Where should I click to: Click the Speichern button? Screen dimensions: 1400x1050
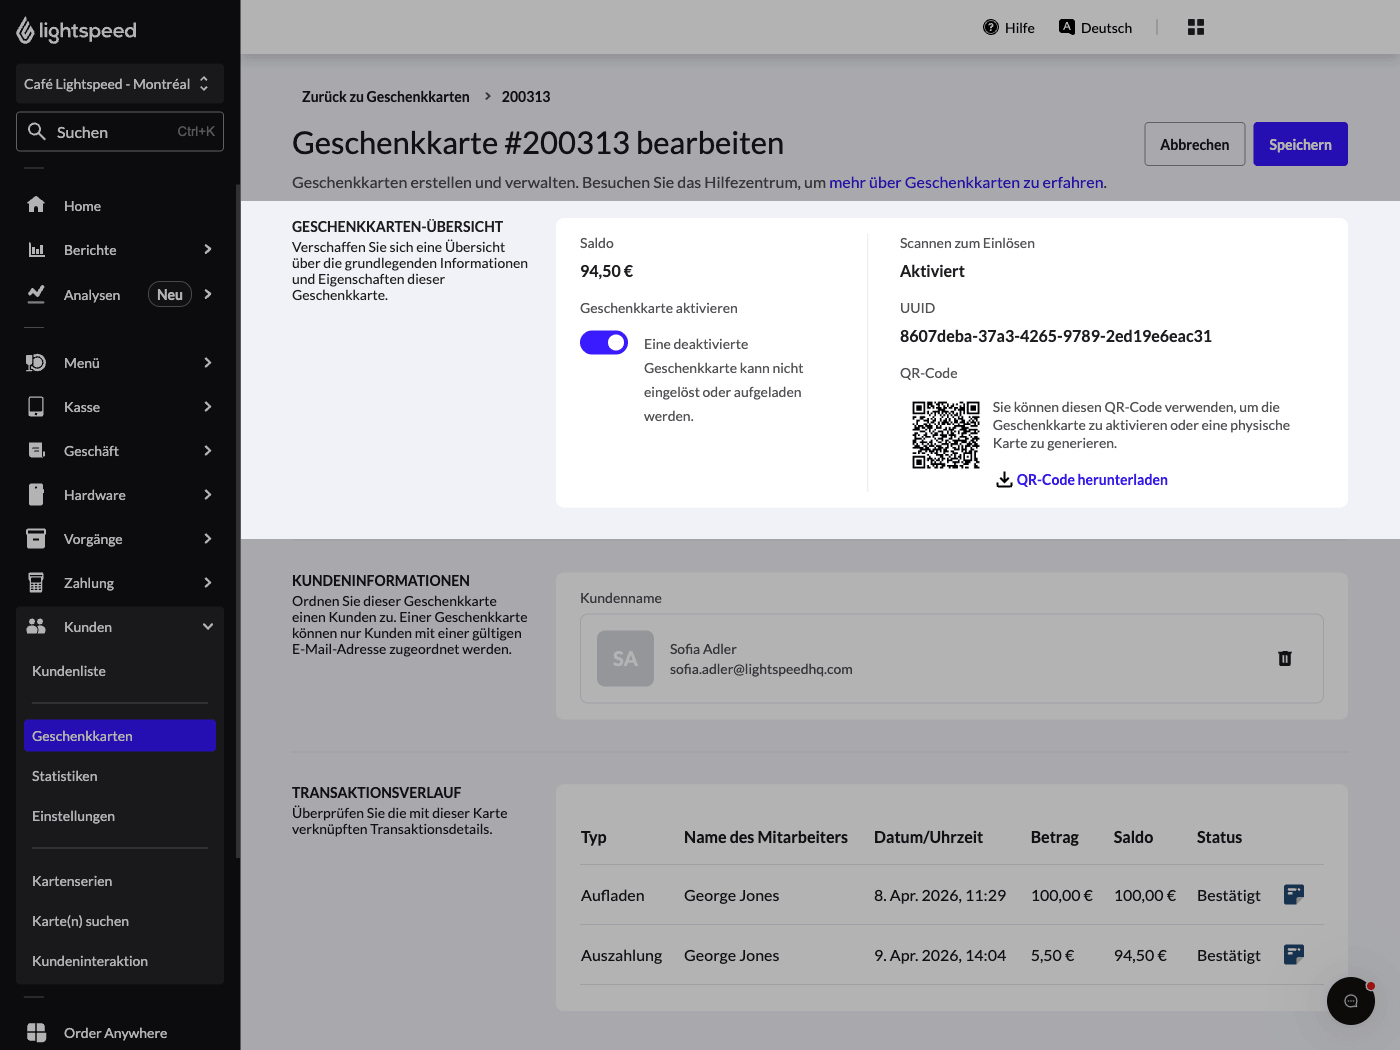pos(1300,144)
